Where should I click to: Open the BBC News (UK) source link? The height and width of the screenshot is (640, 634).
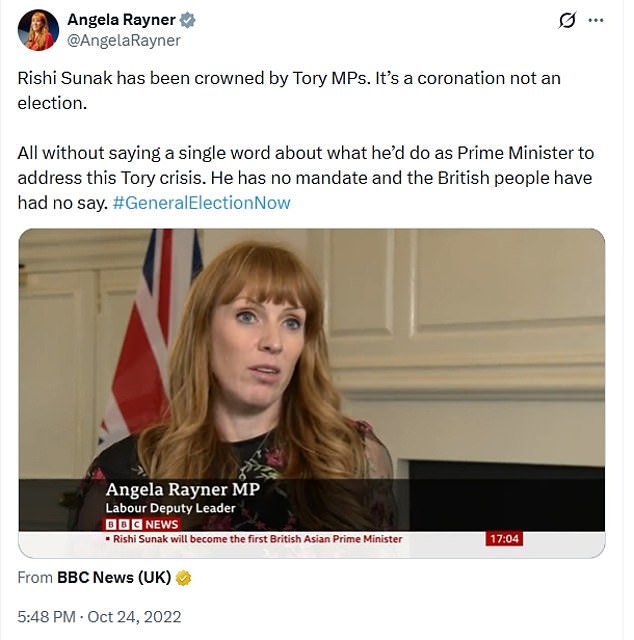[115, 578]
